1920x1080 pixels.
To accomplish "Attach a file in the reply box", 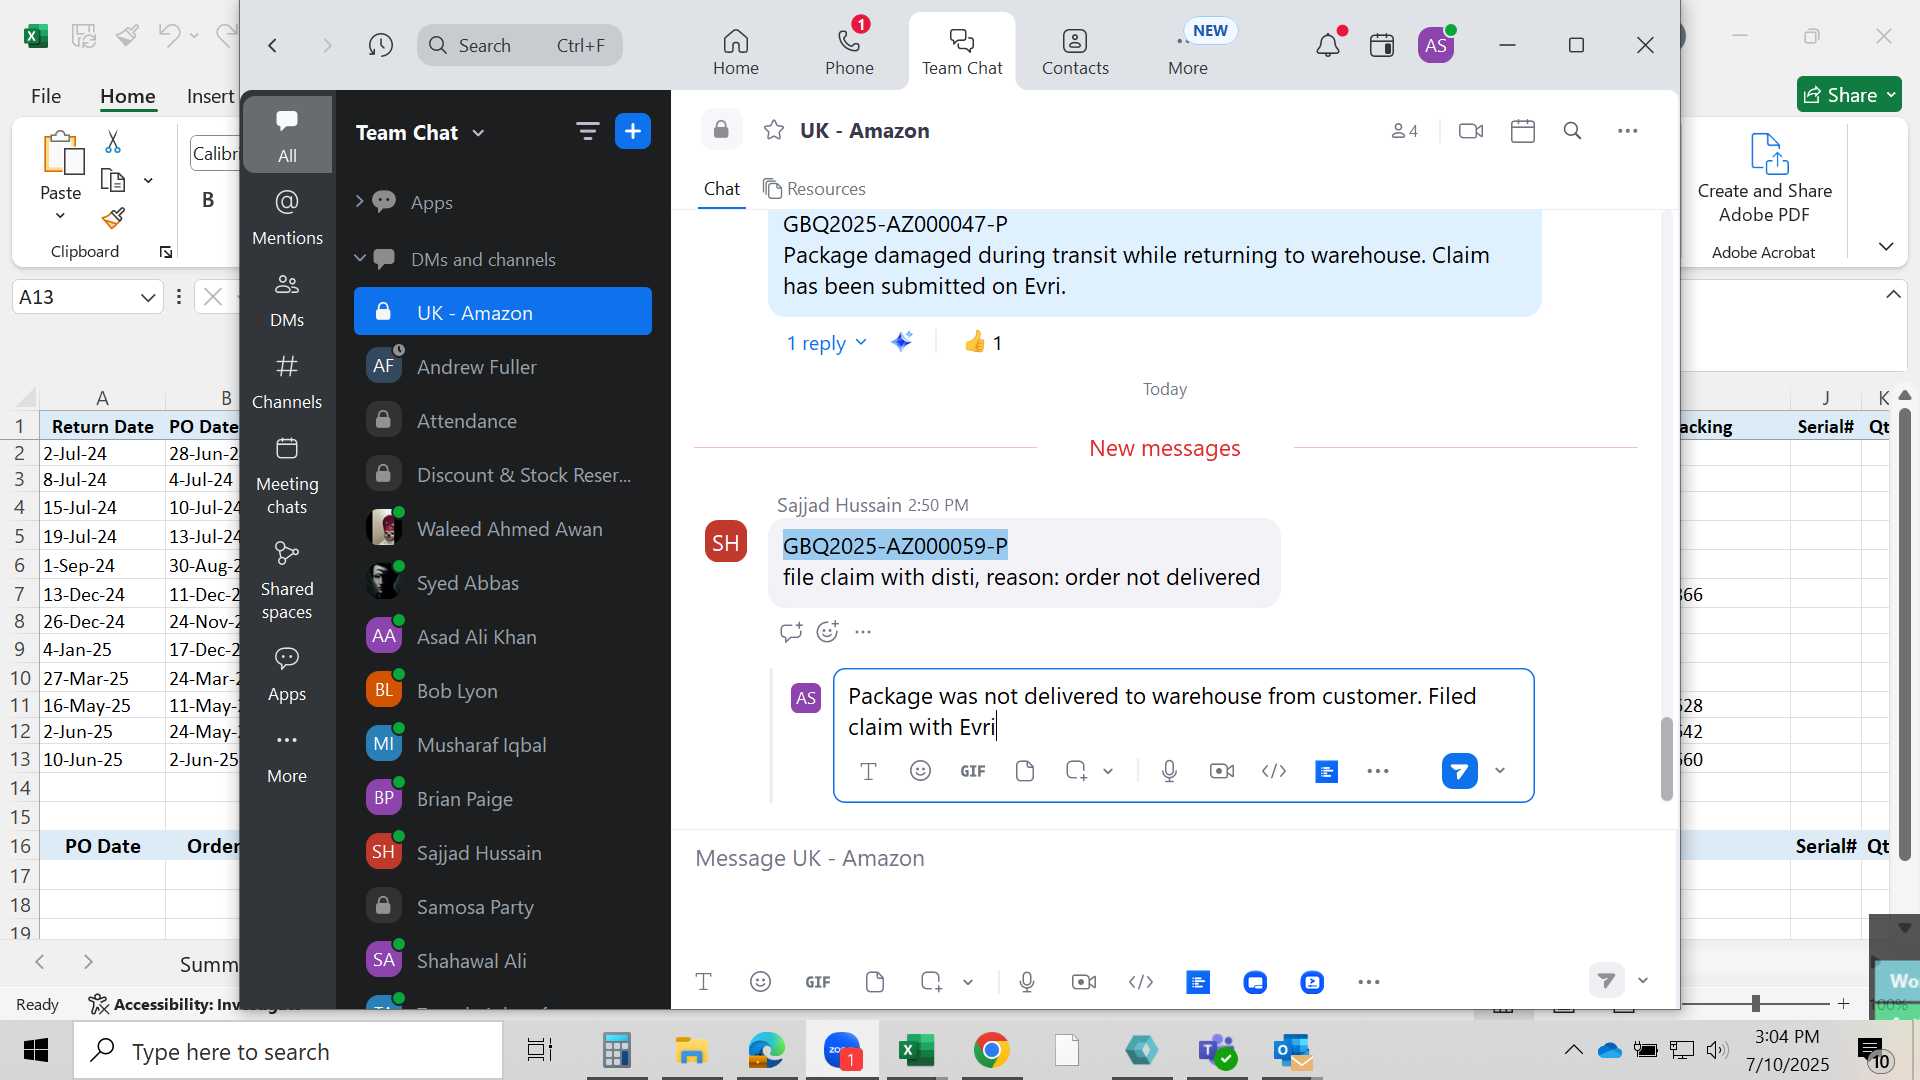I will tap(1024, 771).
